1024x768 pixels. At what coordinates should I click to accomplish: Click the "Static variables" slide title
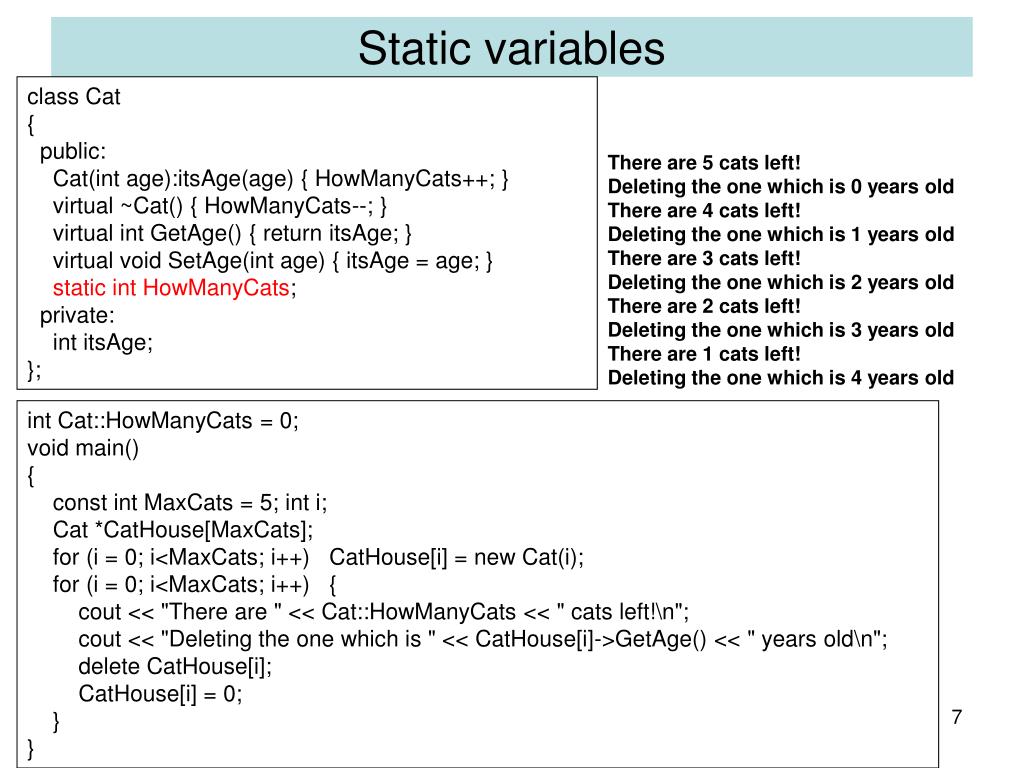(511, 48)
